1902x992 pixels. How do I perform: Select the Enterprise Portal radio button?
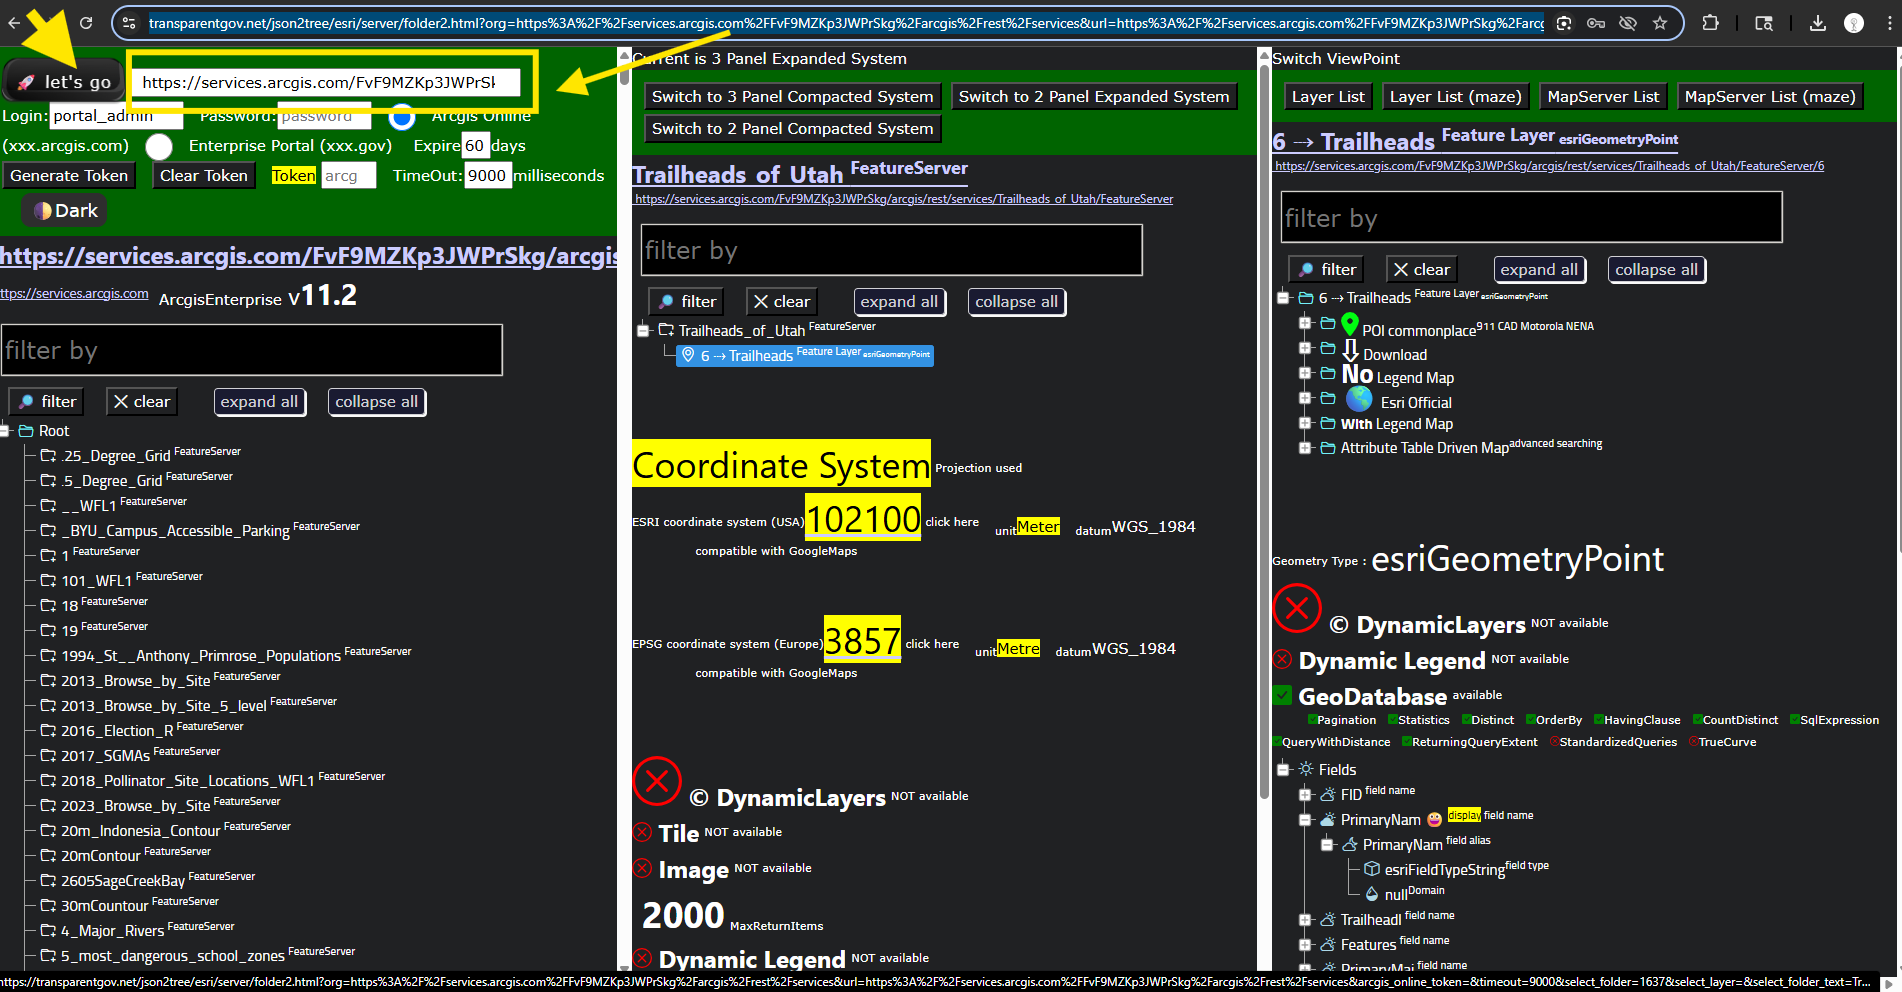click(x=159, y=147)
